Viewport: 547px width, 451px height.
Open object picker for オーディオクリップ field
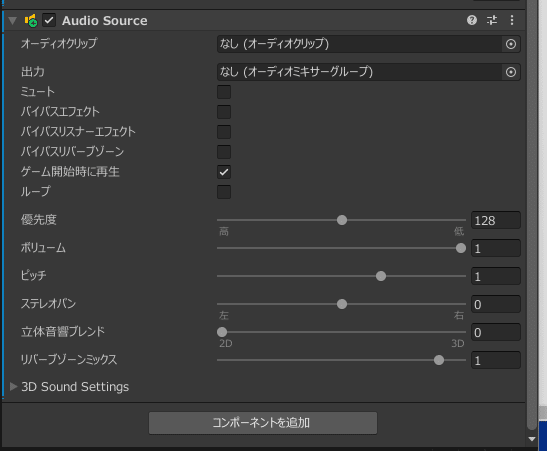coord(511,44)
